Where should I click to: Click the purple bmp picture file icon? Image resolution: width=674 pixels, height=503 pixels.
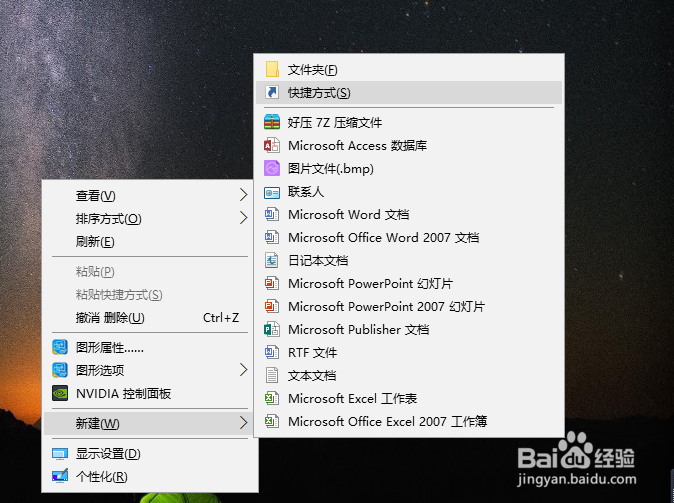pos(272,169)
